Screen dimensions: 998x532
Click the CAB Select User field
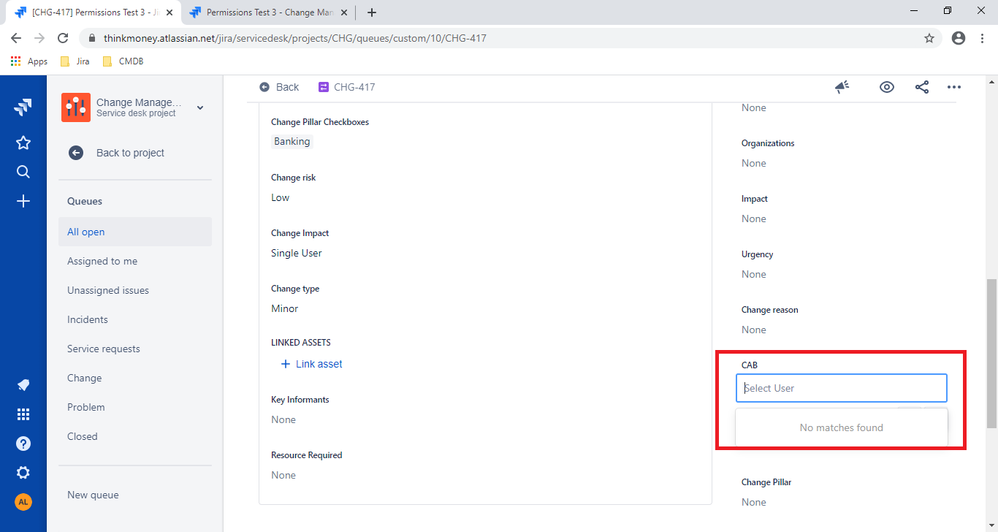(x=841, y=388)
